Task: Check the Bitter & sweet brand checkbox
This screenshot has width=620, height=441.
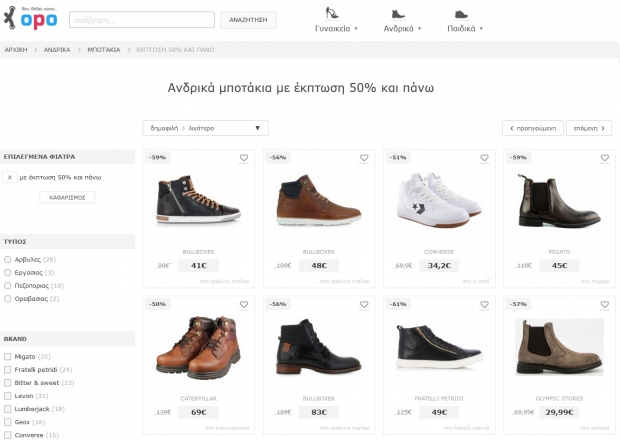Action: [7, 383]
